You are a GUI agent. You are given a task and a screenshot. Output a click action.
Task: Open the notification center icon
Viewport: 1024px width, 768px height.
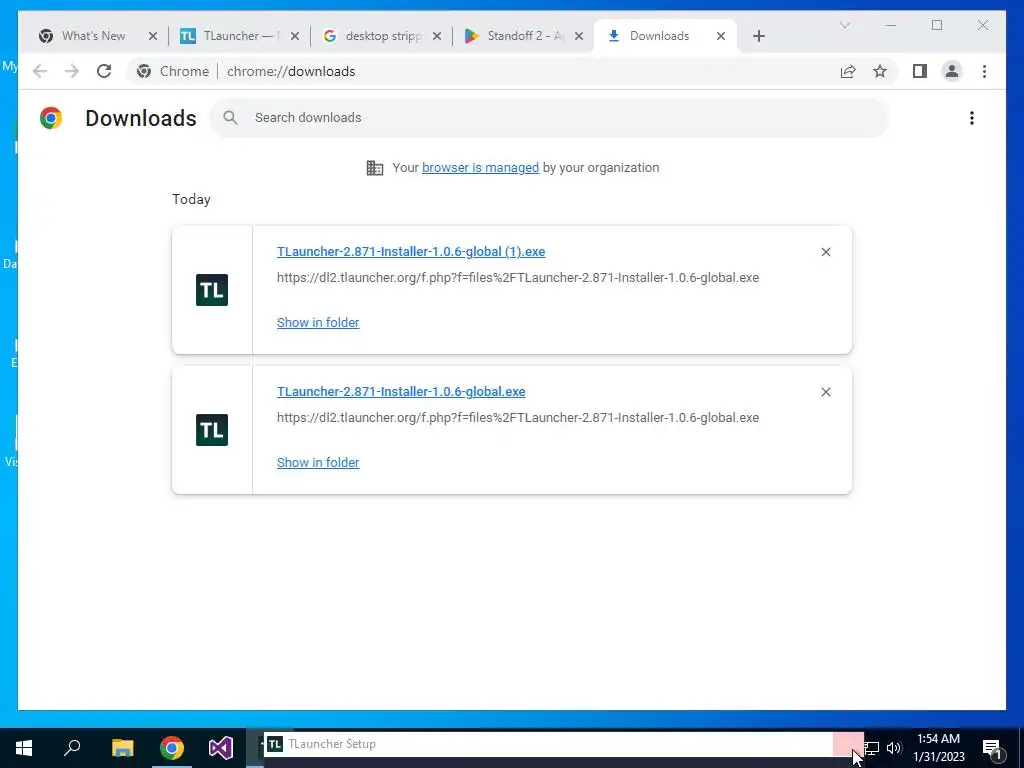(992, 748)
